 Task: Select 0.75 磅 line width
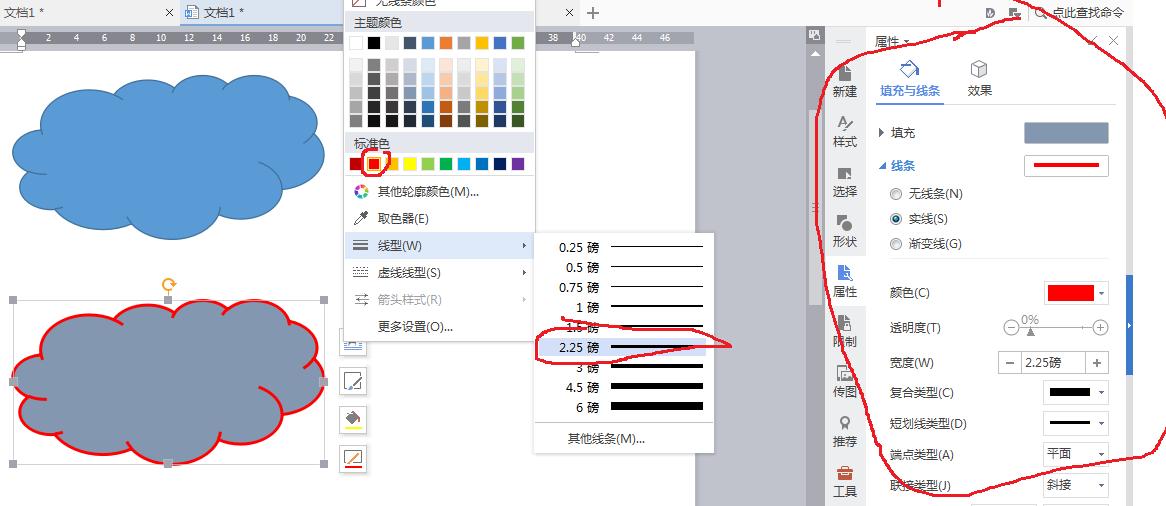(623, 286)
